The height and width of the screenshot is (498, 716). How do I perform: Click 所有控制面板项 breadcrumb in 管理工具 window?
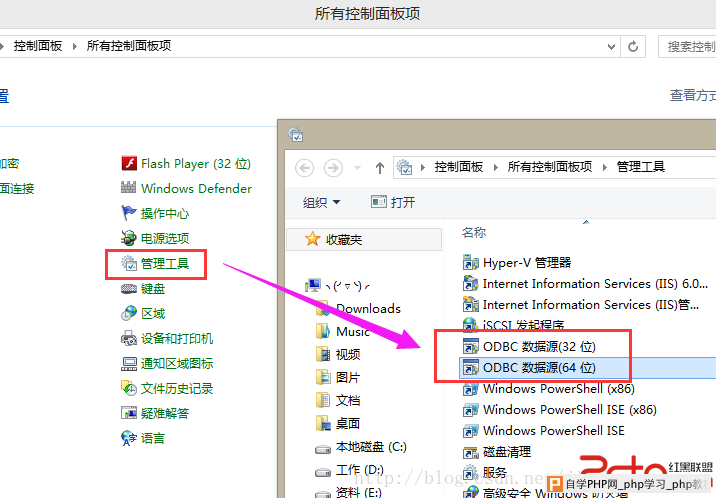(550, 167)
